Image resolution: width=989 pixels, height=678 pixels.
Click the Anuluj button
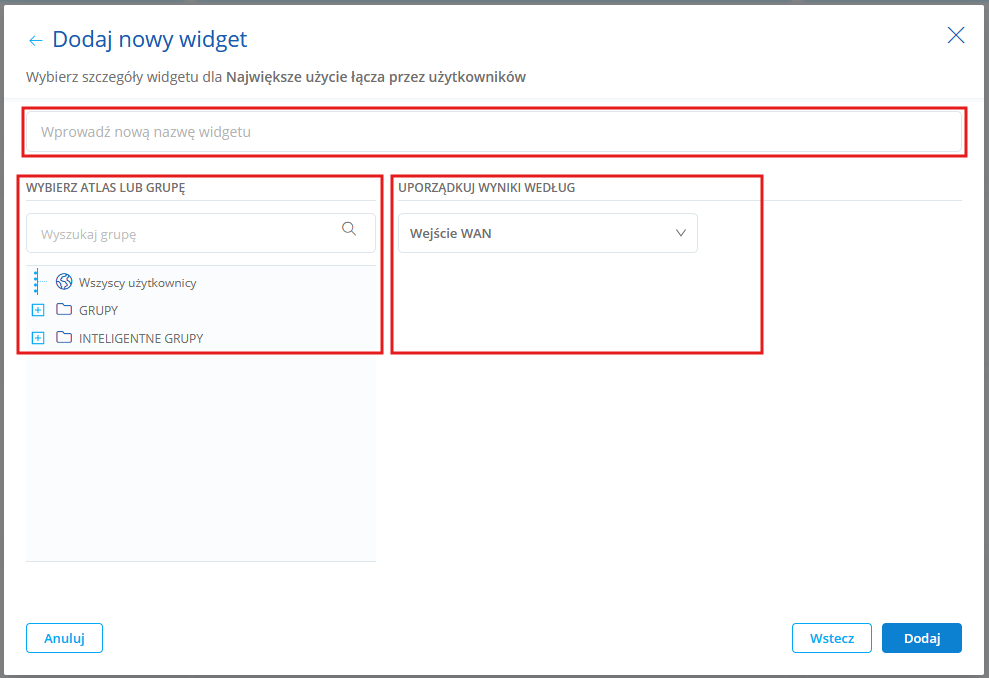64,638
